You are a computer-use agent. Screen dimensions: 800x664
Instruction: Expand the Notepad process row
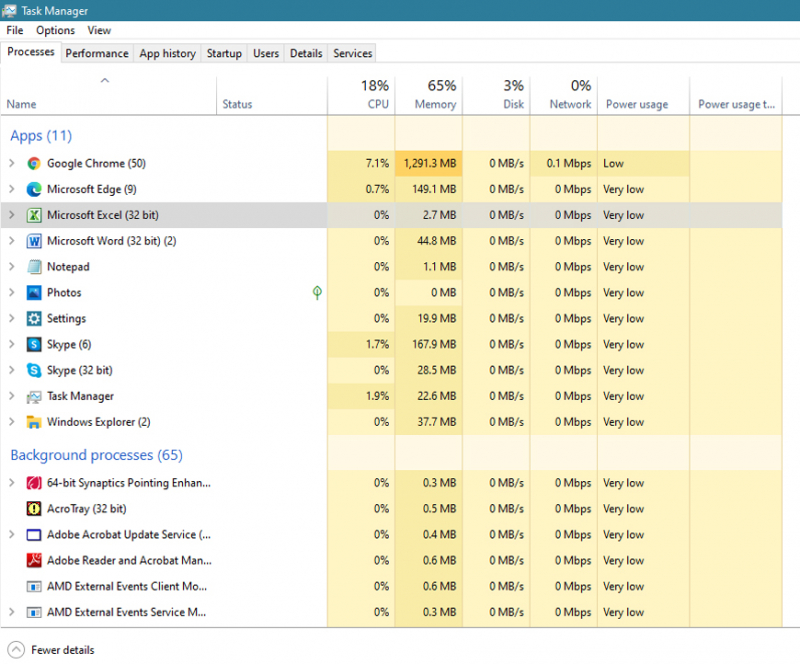tap(12, 267)
